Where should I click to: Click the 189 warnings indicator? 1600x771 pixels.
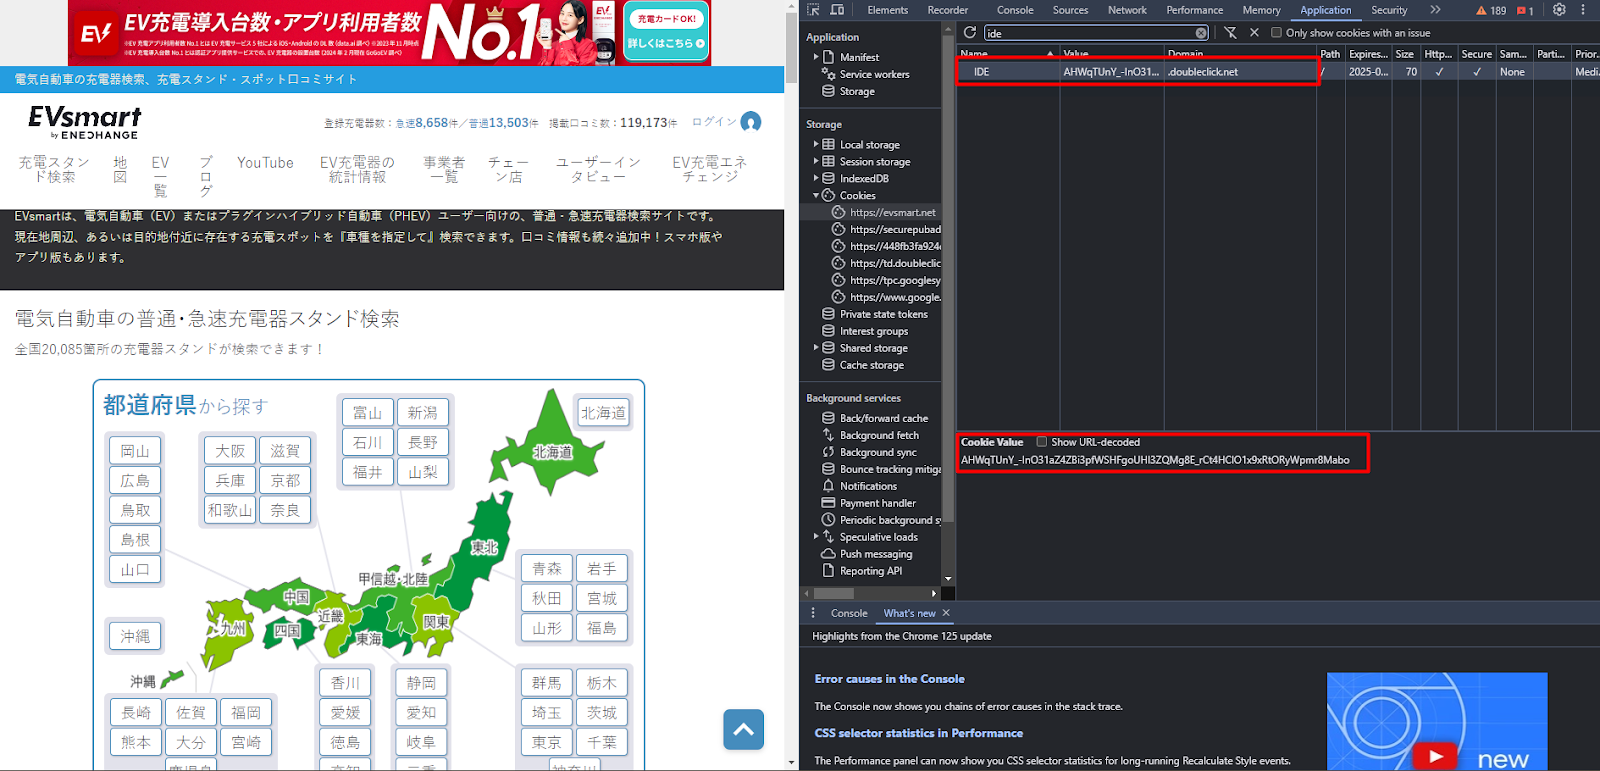pyautogui.click(x=1491, y=10)
